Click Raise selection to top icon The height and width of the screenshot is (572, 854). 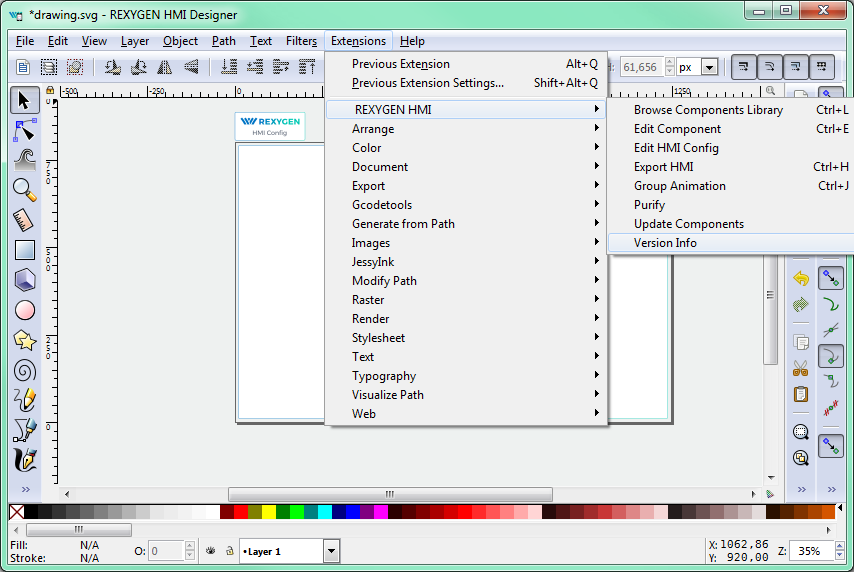coord(308,68)
